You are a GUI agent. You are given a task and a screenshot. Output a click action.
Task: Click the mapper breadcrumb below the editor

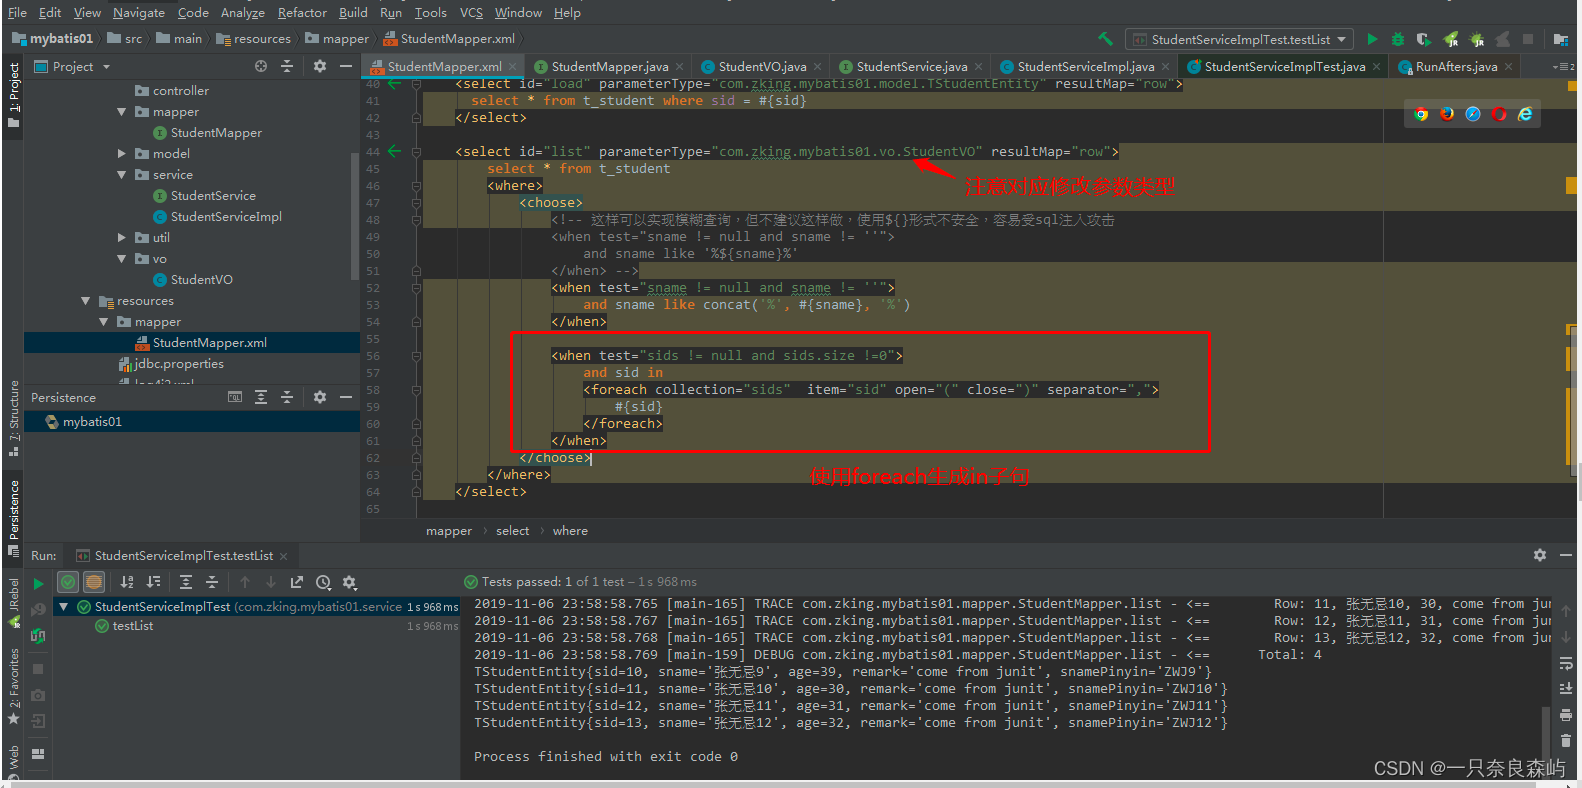(448, 531)
